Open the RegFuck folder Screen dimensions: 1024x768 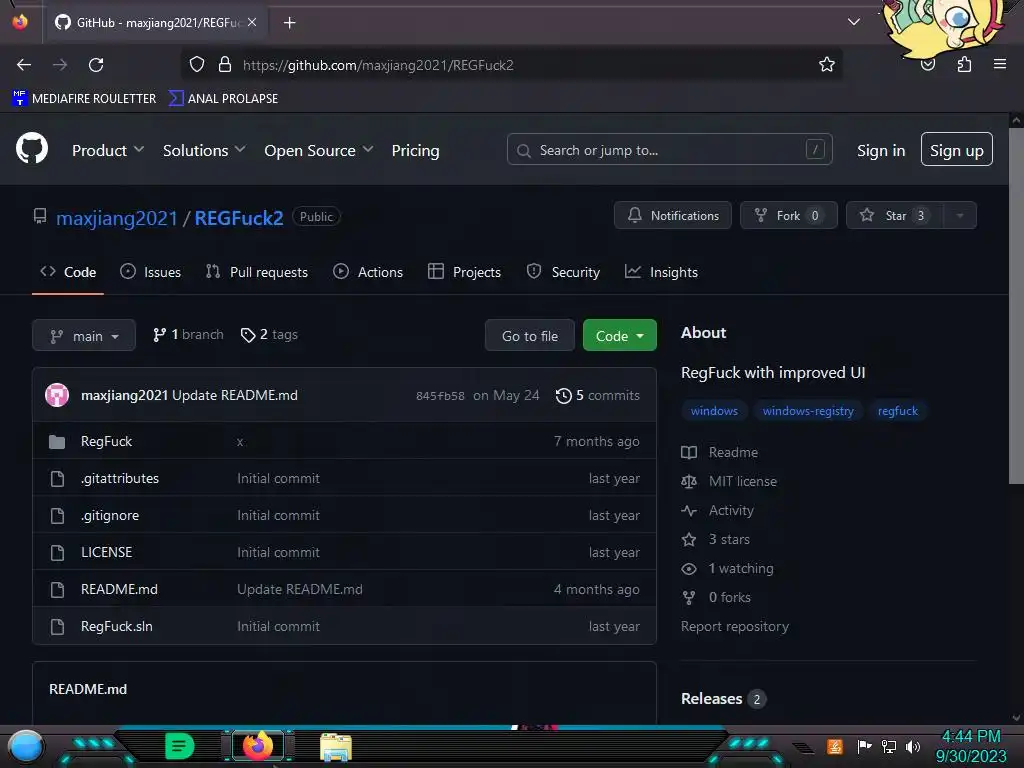[106, 441]
